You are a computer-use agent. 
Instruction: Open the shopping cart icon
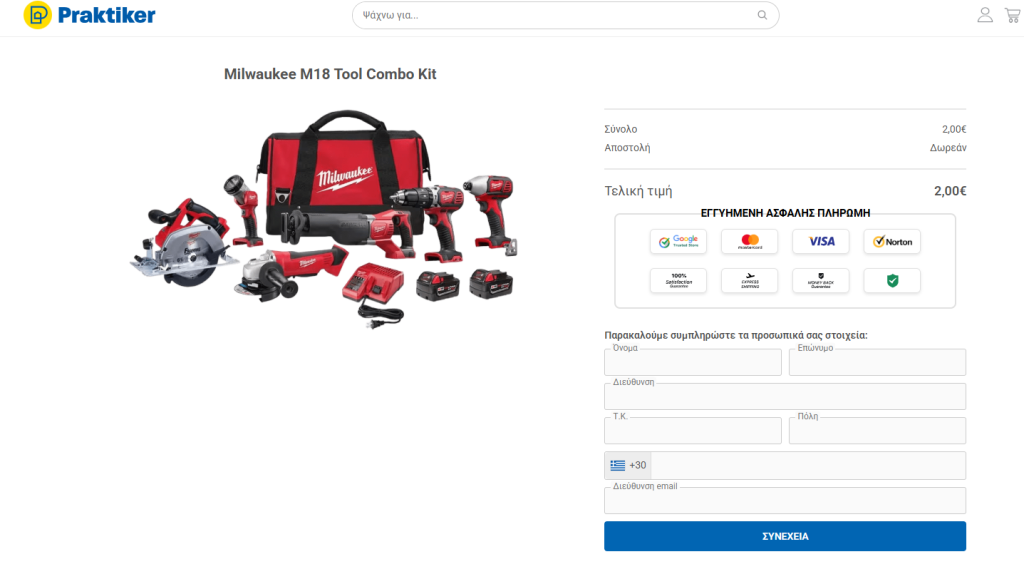[x=1013, y=15]
